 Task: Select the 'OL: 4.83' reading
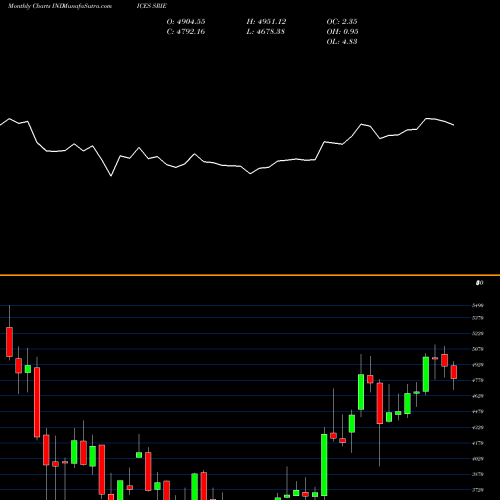(x=342, y=42)
